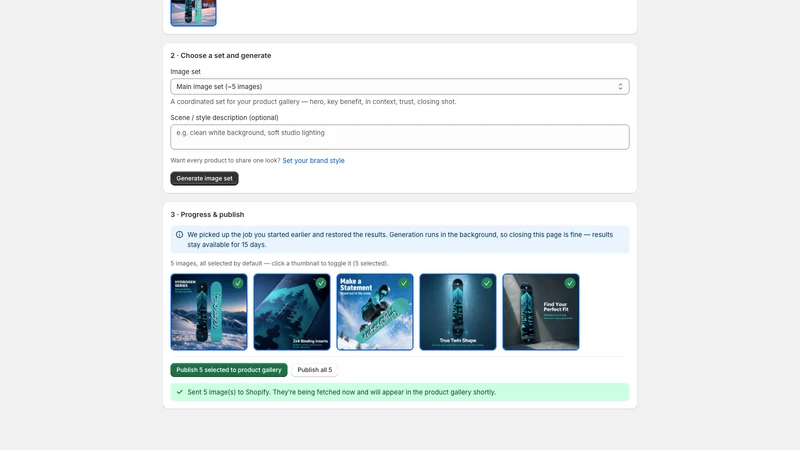Uncheck the checkmark on Find Your Perfect Fit image

point(570,283)
